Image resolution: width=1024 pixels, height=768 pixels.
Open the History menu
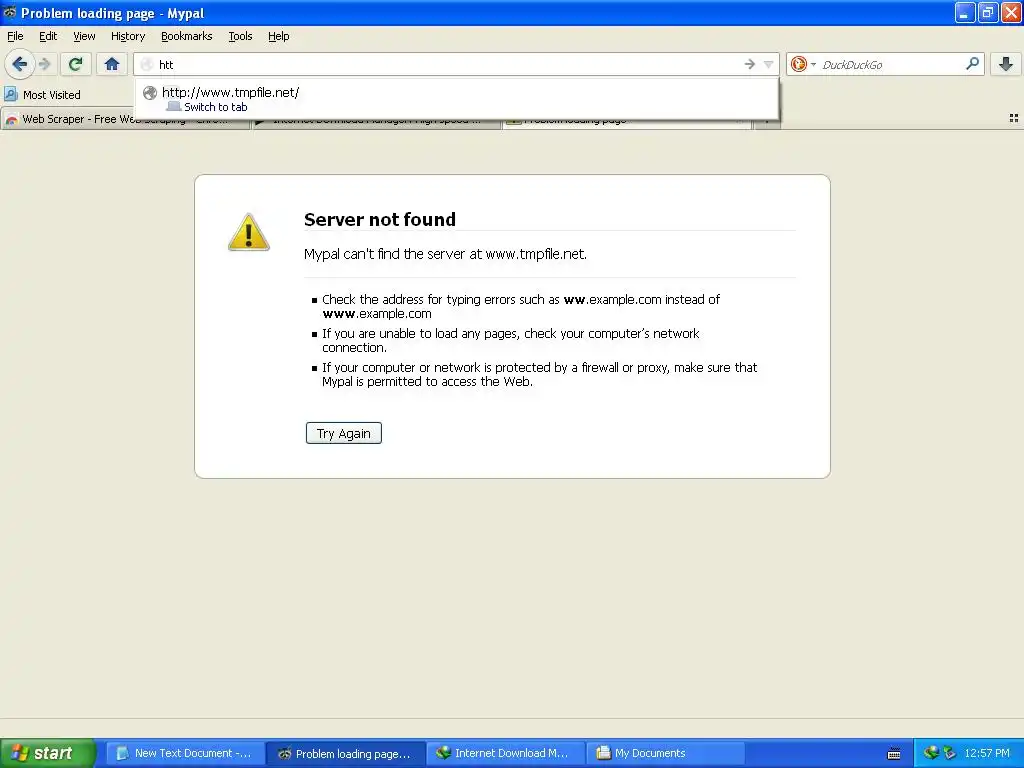127,36
